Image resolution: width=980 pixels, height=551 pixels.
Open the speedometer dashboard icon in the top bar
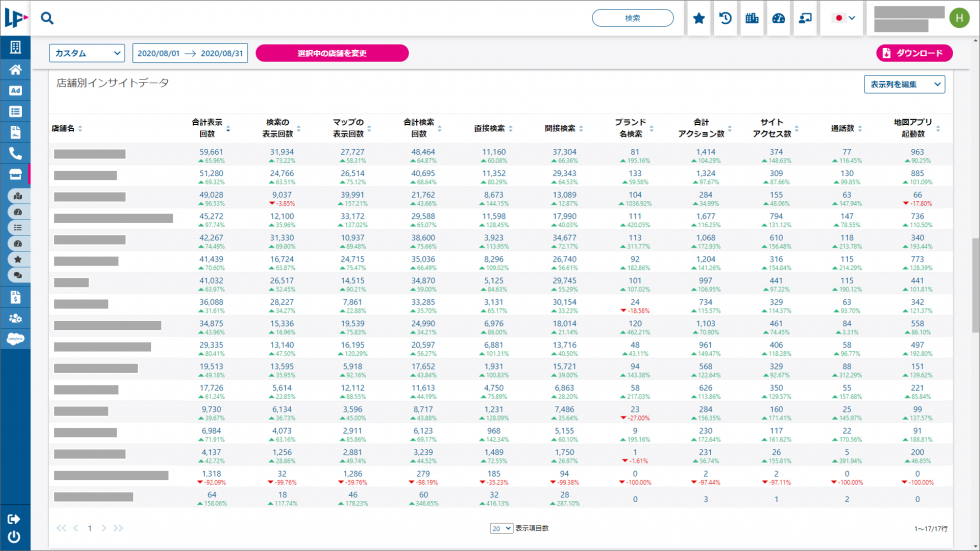tap(778, 18)
